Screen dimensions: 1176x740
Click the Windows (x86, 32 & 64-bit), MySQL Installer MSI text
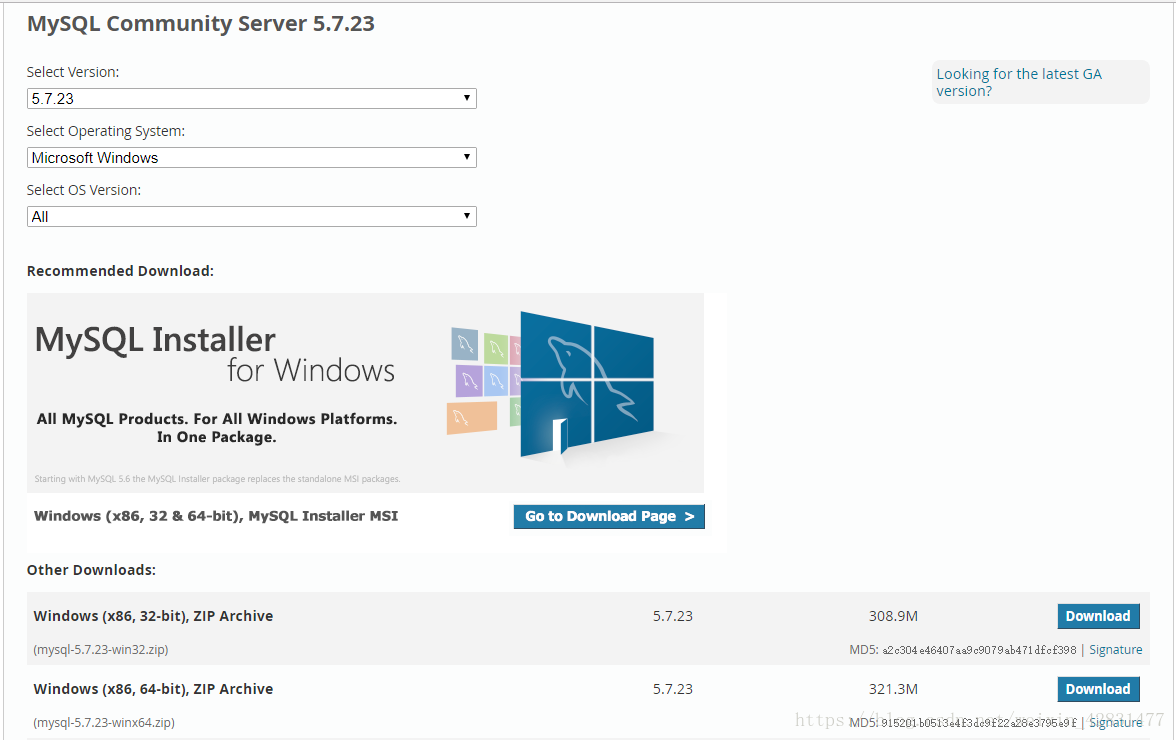216,516
